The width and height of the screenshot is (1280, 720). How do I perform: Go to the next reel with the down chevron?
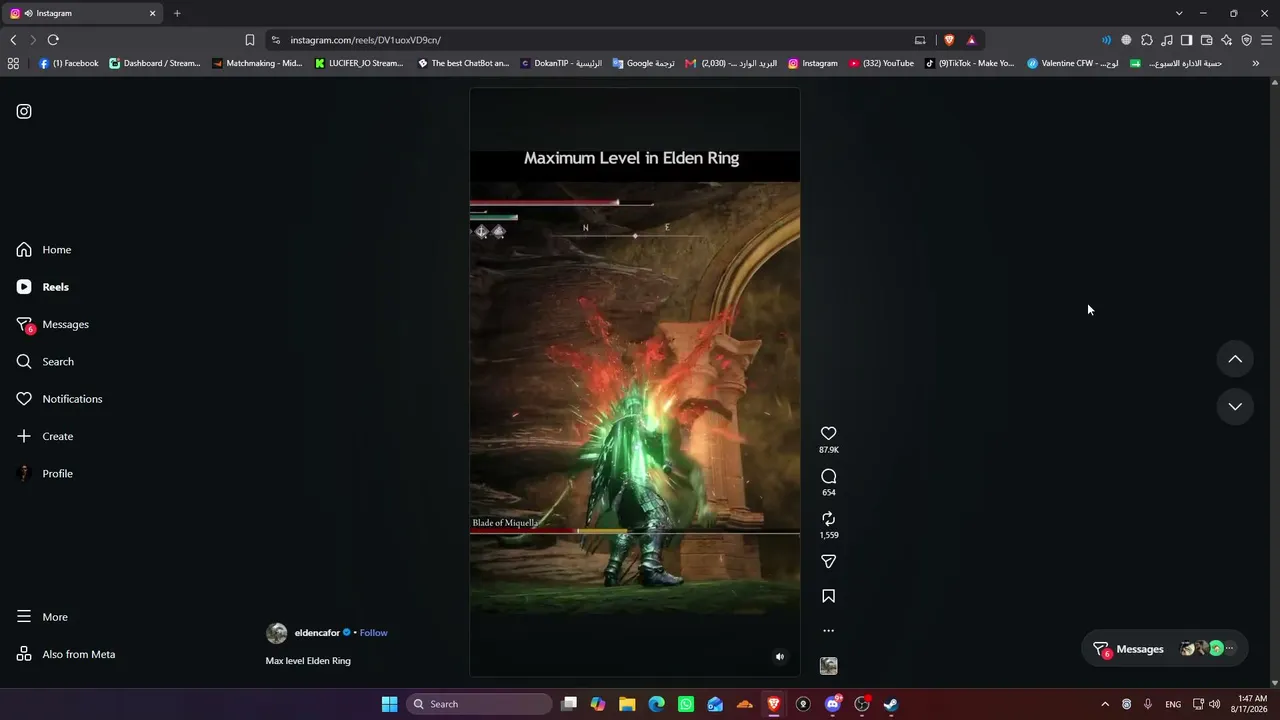[1235, 406]
